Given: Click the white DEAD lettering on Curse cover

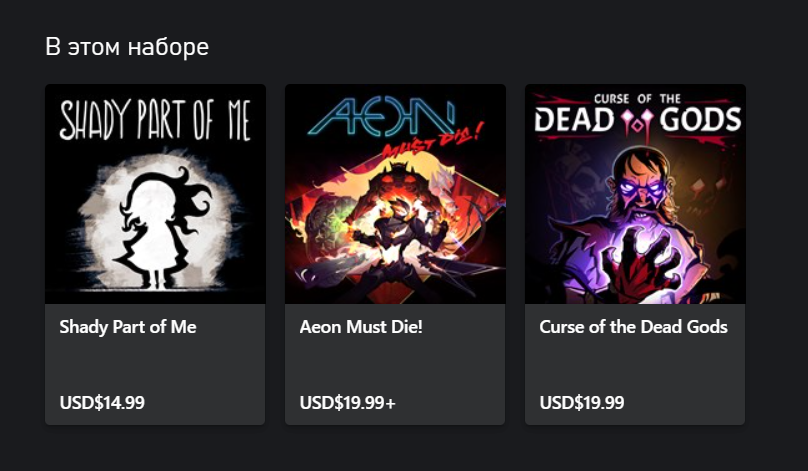Looking at the screenshot, I should (x=574, y=120).
